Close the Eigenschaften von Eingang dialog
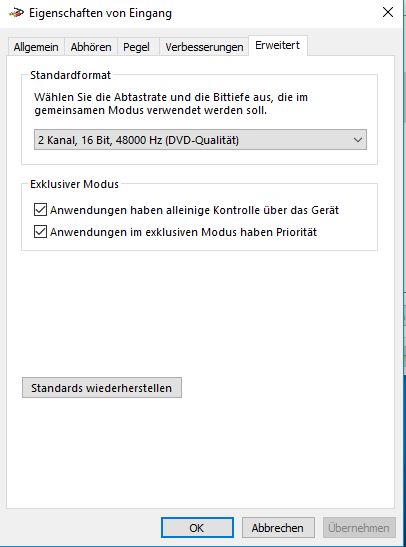Viewport: 406px width, 547px height. coord(388,13)
